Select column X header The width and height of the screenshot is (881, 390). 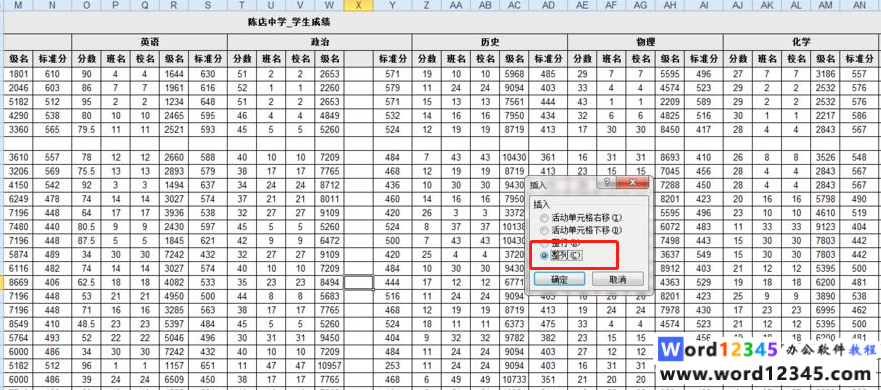click(x=358, y=6)
